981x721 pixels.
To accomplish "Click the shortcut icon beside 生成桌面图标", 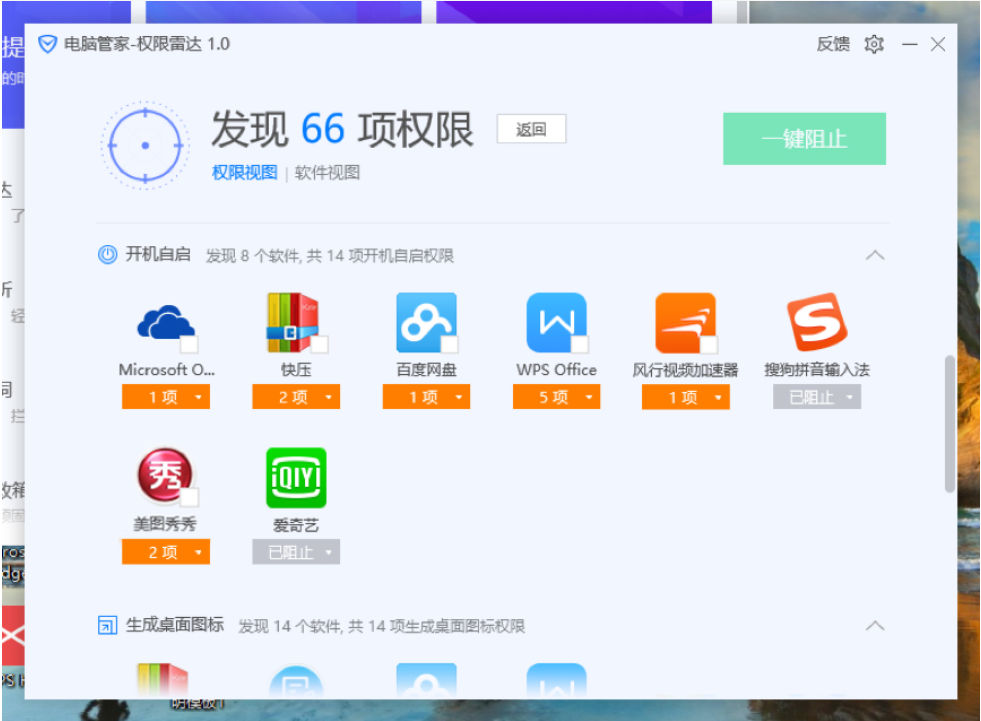I will coord(108,625).
